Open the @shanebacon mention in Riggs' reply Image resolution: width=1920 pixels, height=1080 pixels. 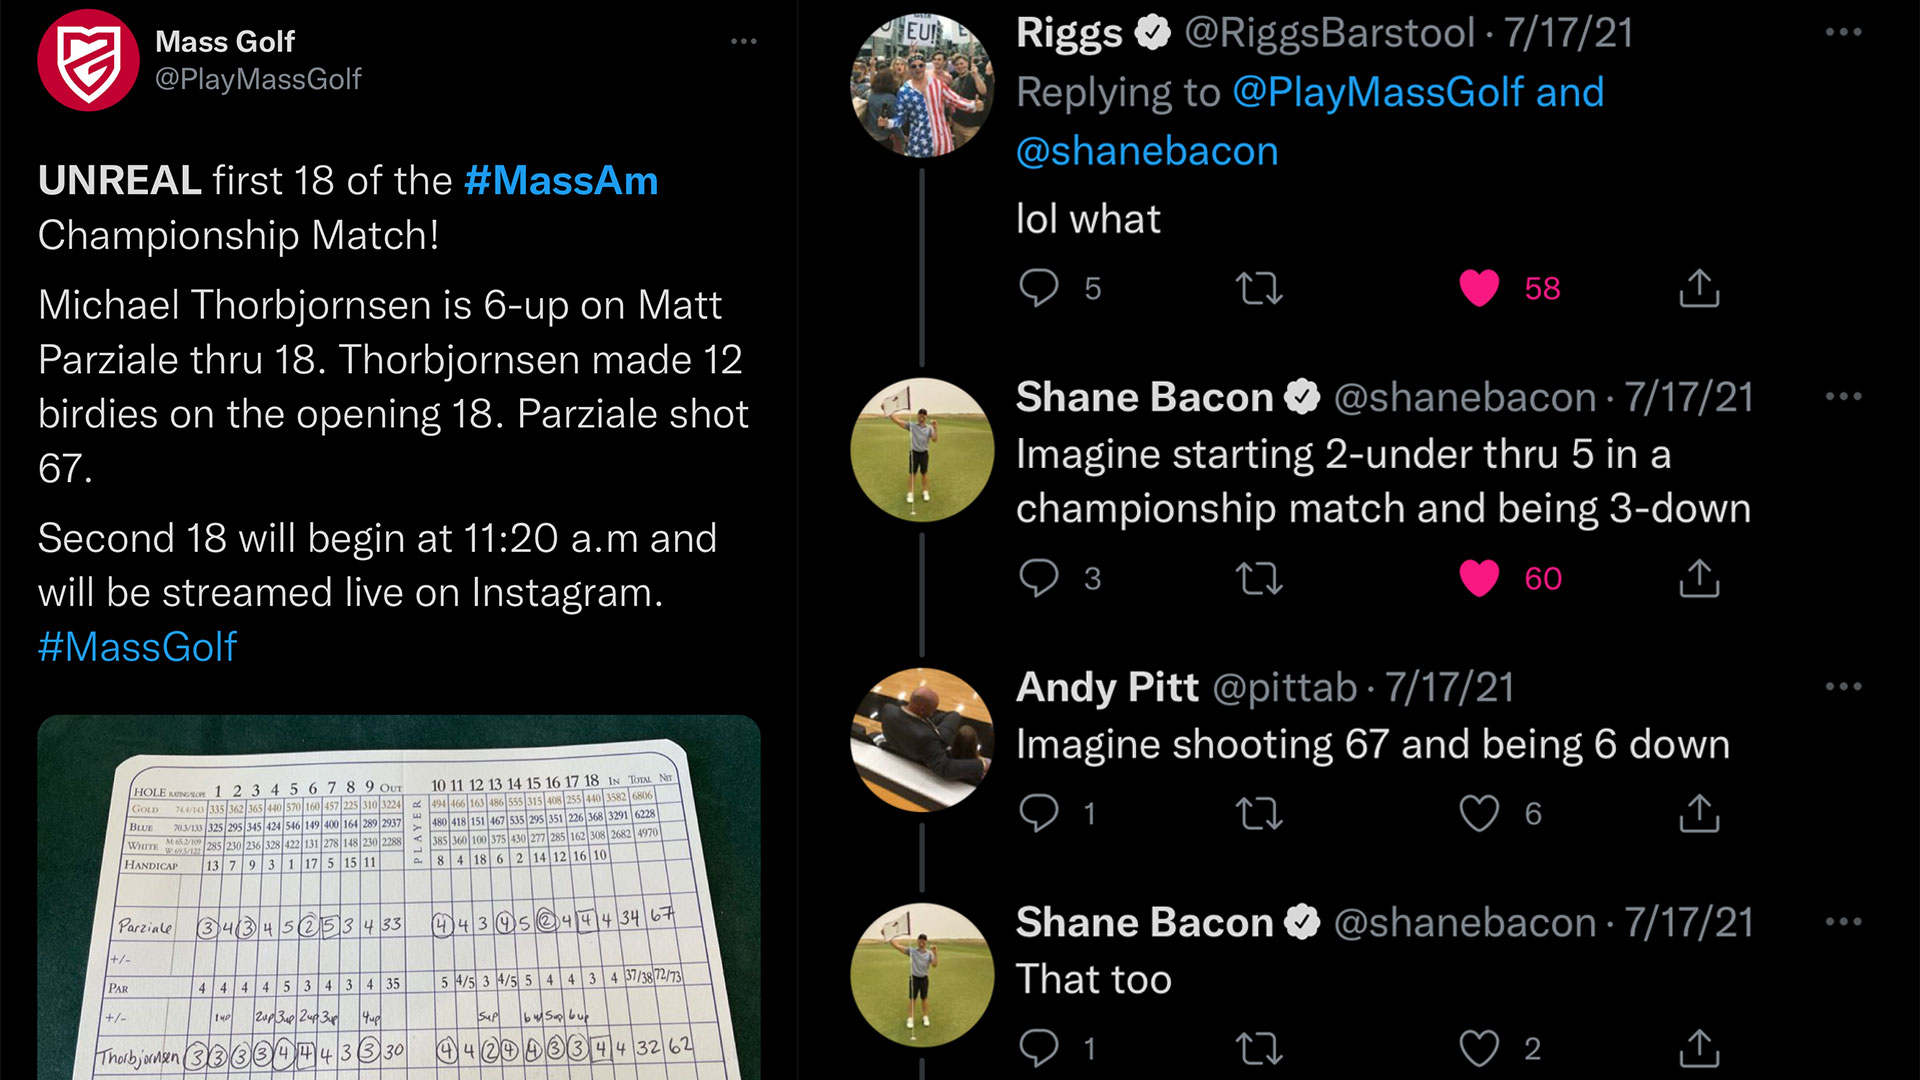pos(1147,151)
